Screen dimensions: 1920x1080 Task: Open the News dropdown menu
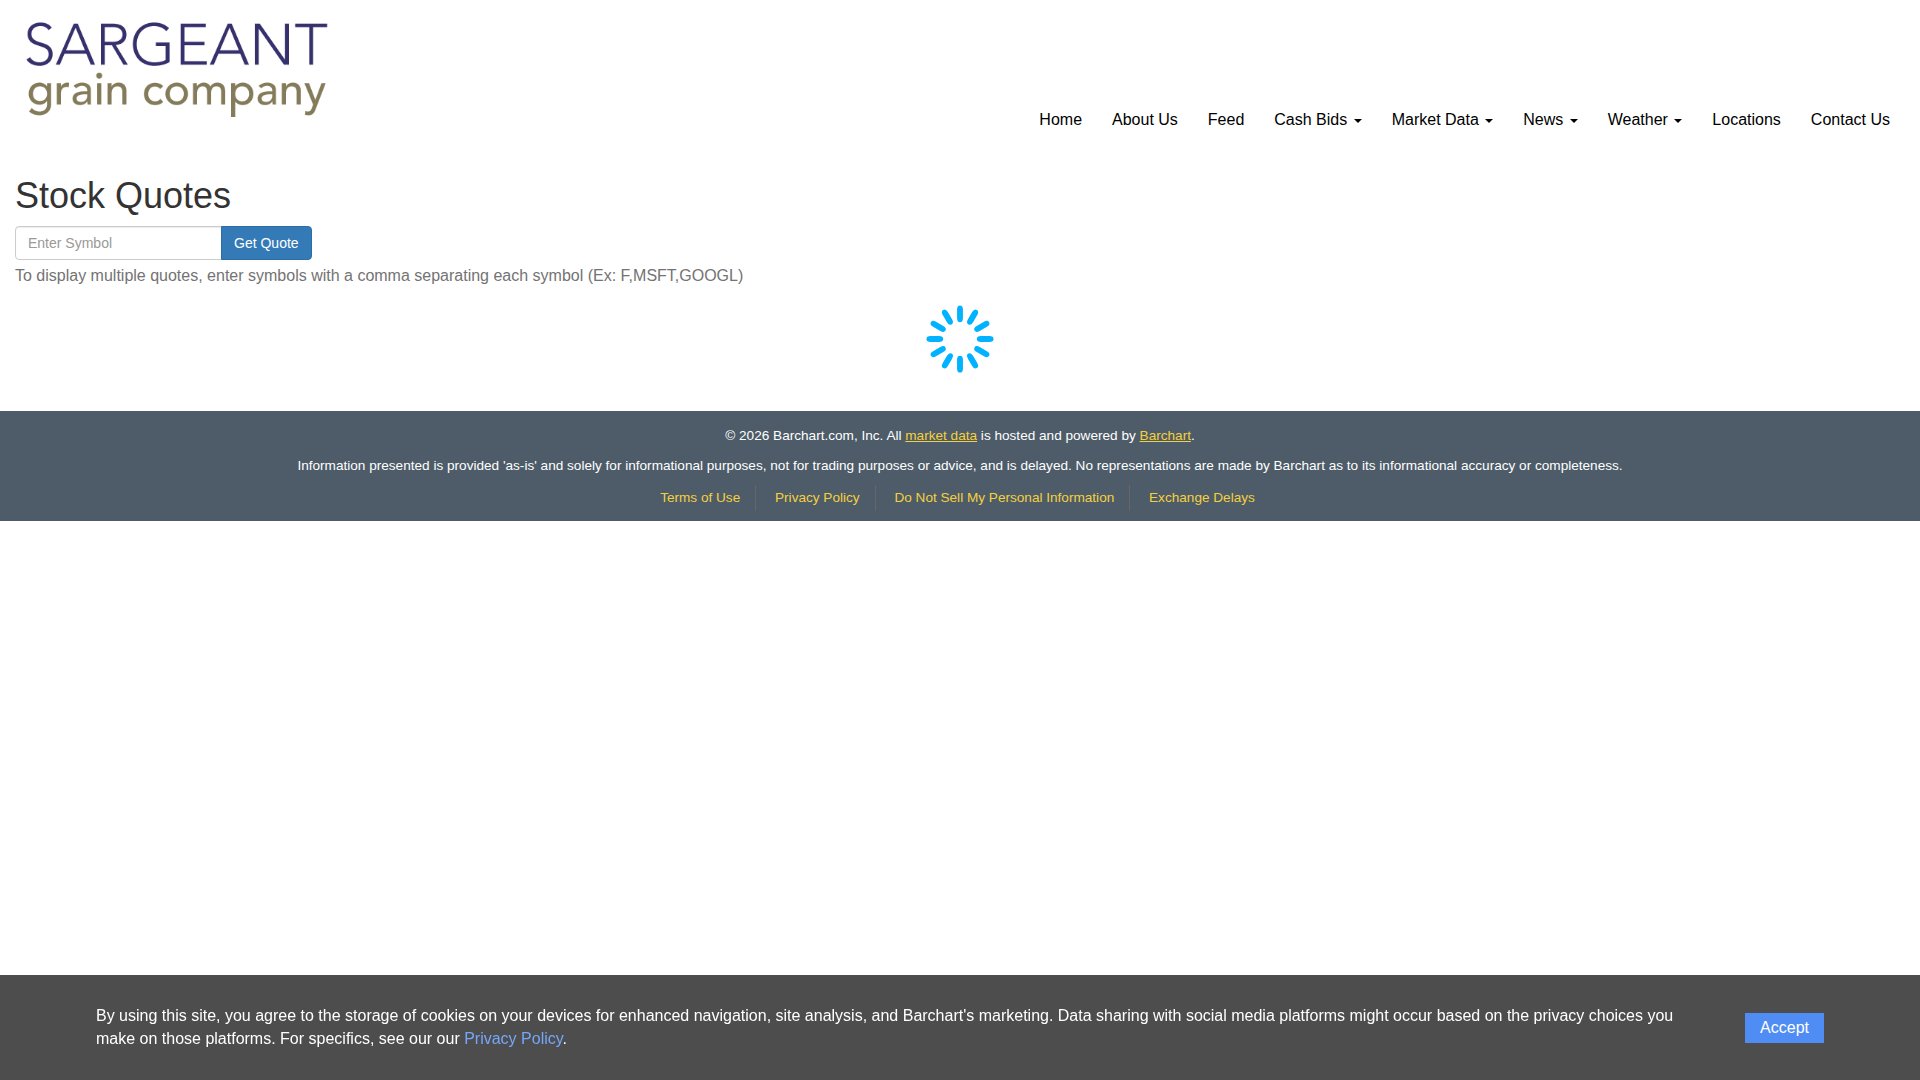(x=1549, y=120)
